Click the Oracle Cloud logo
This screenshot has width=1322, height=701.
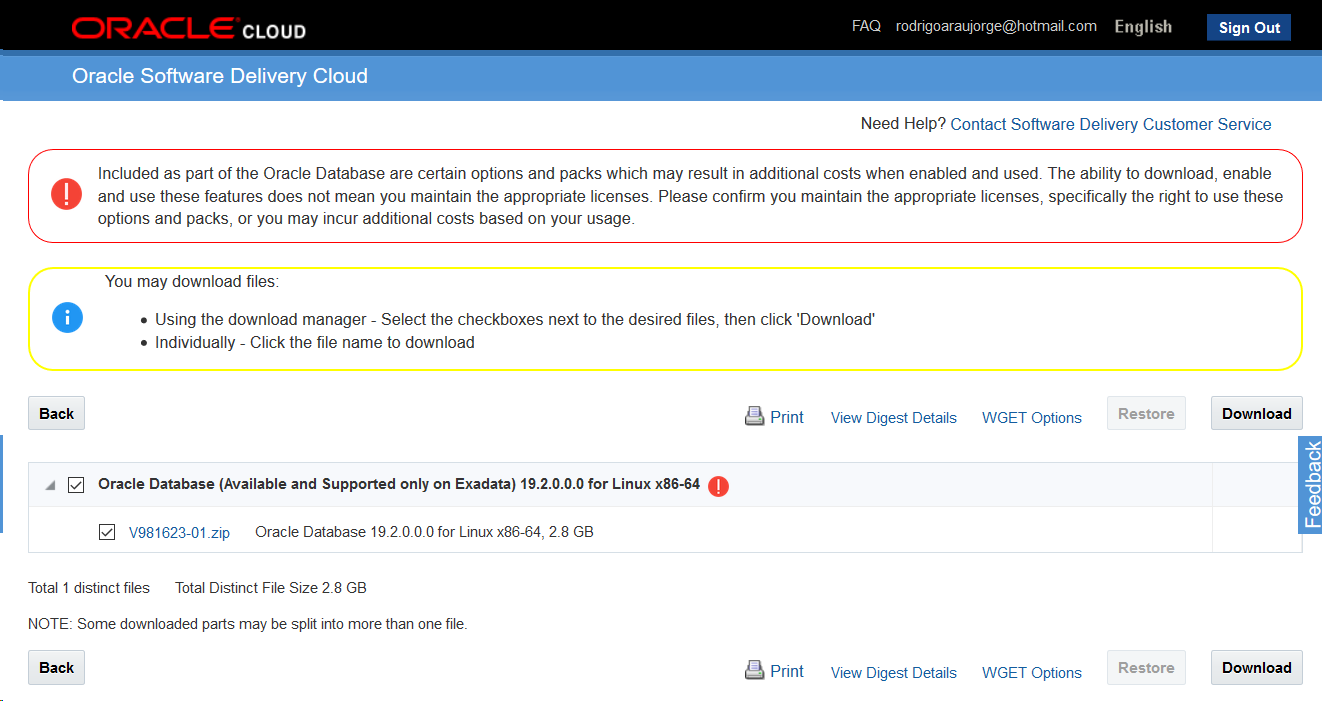click(189, 29)
